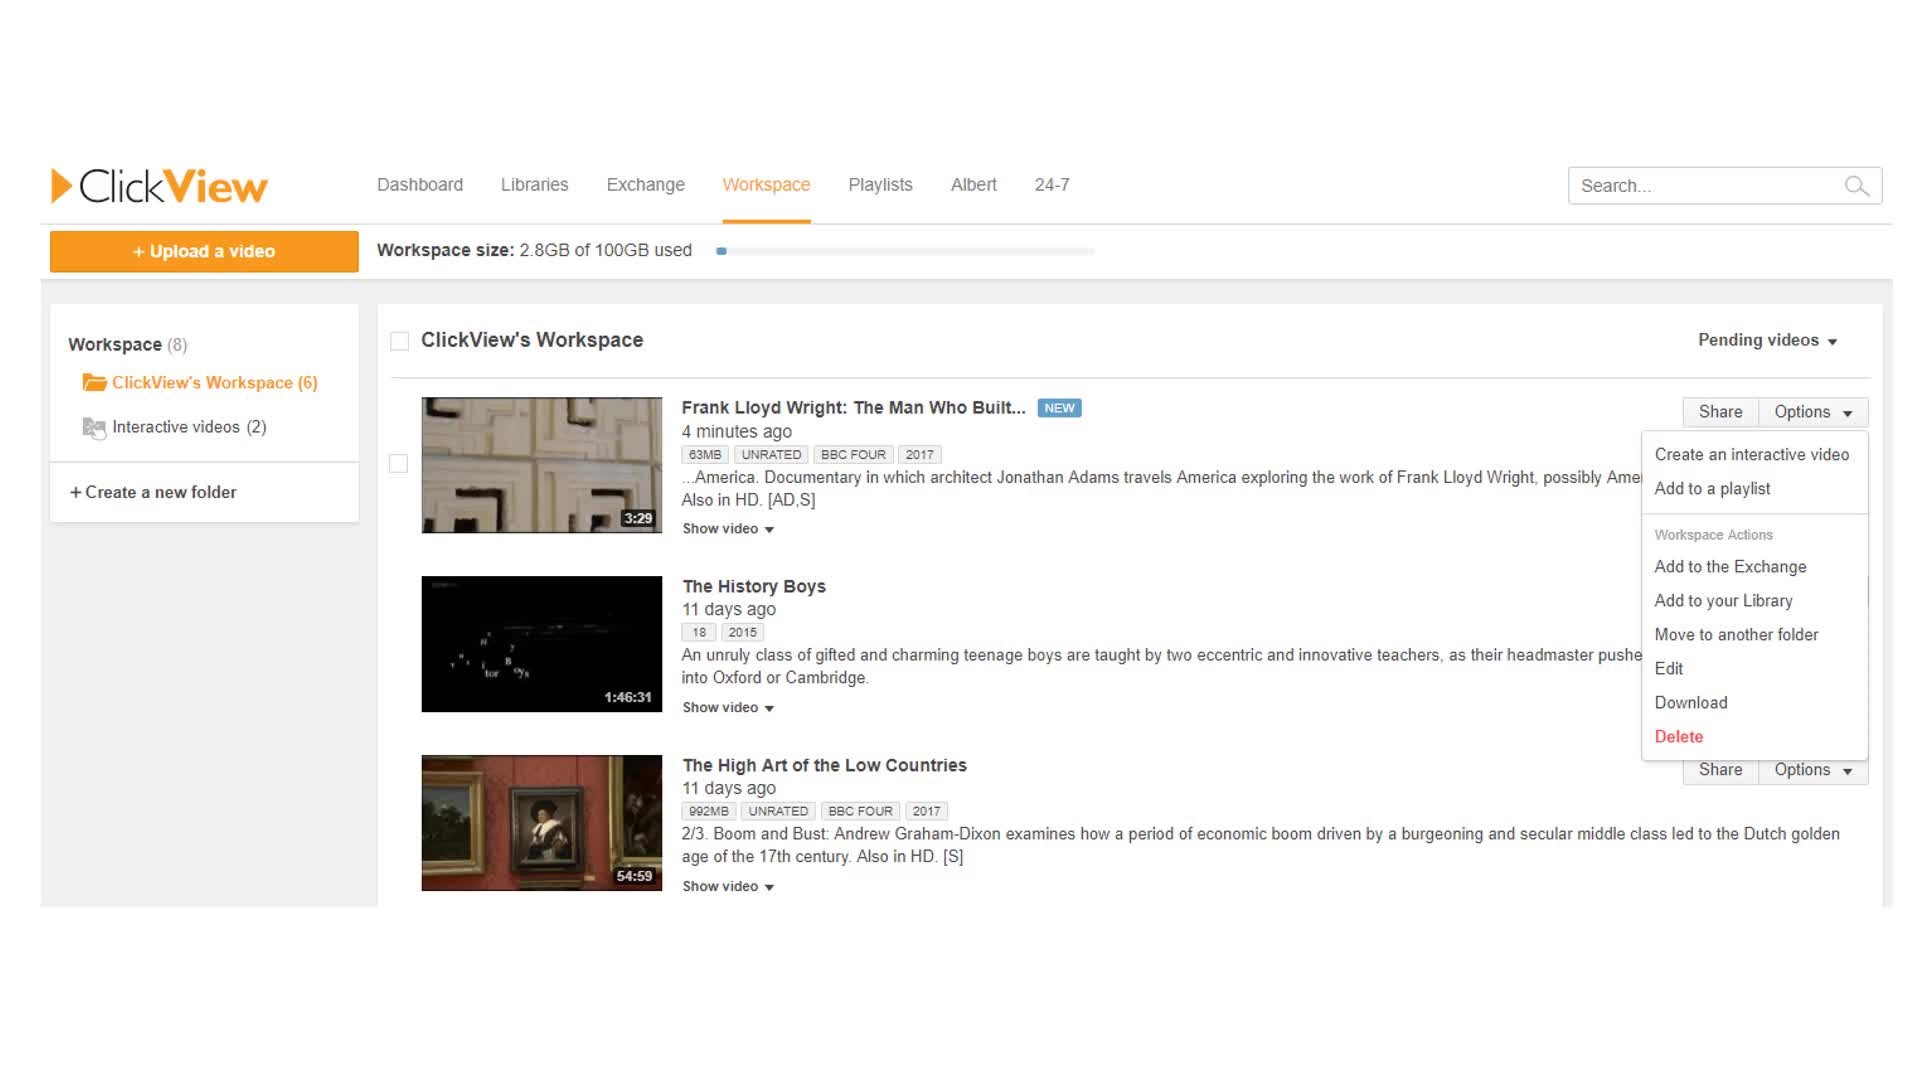
Task: Click the Frank Lloyd Wright video title
Action: point(853,408)
